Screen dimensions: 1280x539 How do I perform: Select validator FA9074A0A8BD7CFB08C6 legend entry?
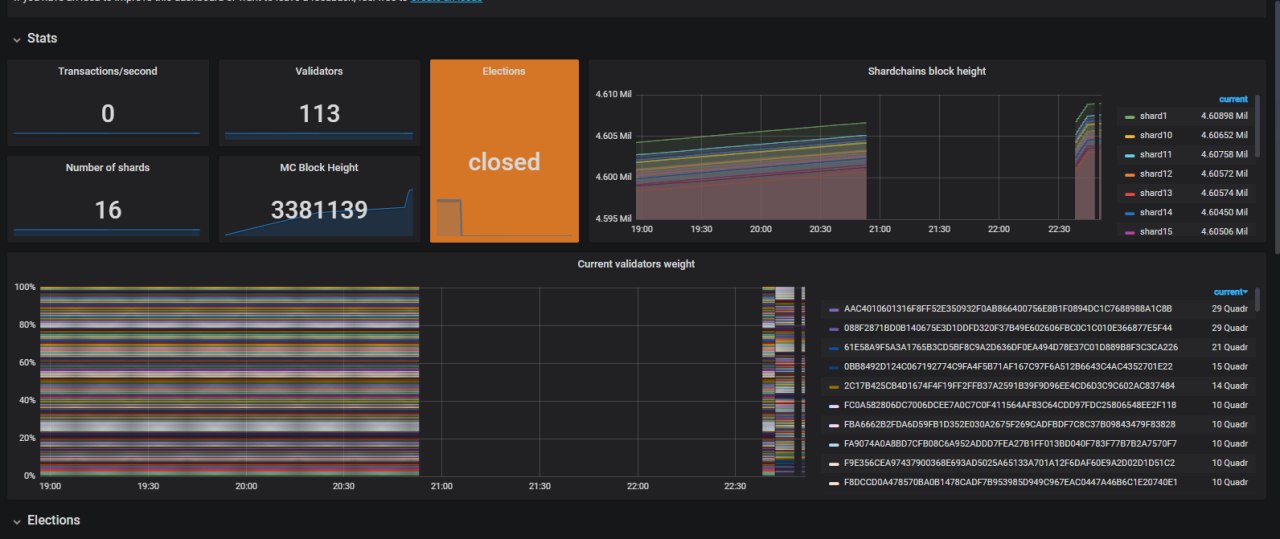pyautogui.click(x=1010, y=443)
